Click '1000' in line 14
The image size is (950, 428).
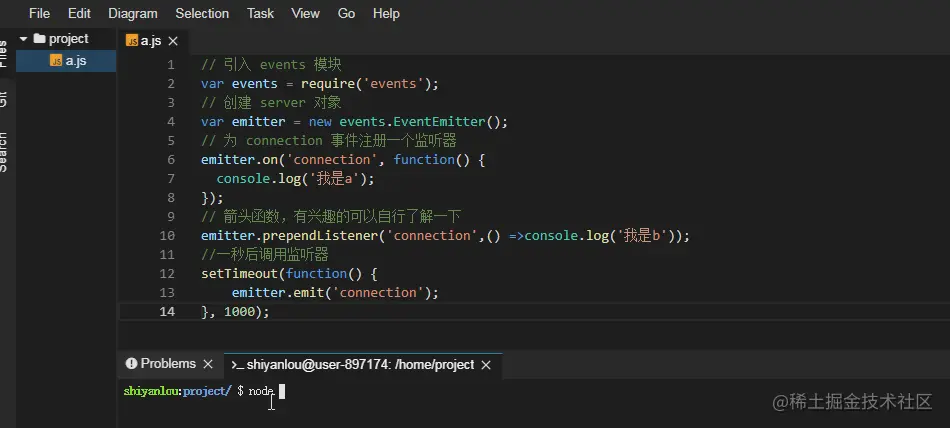tap(239, 312)
